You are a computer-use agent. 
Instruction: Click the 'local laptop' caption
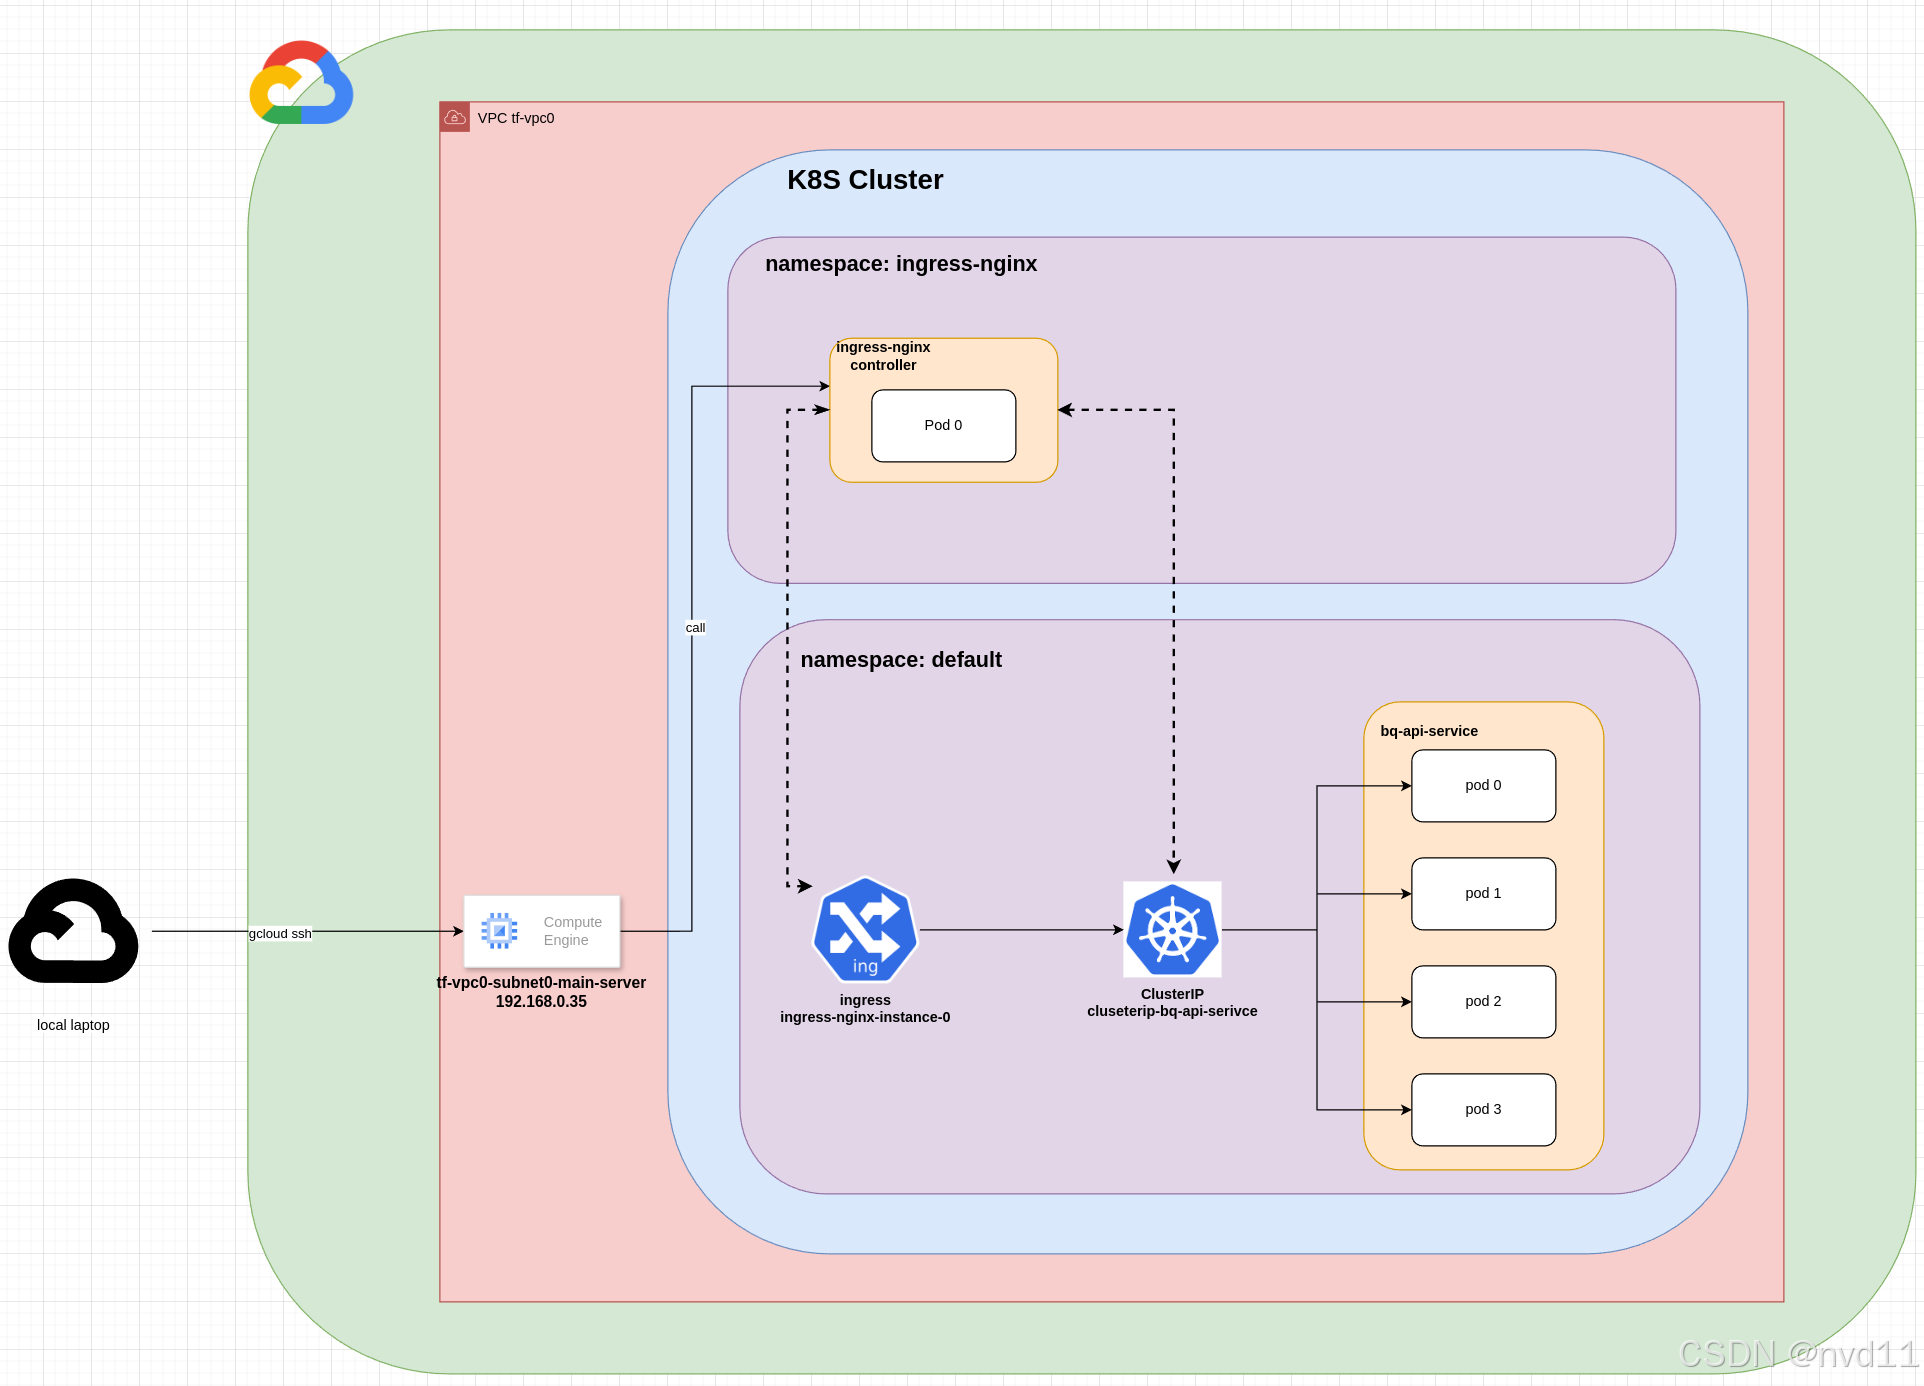coord(73,1025)
